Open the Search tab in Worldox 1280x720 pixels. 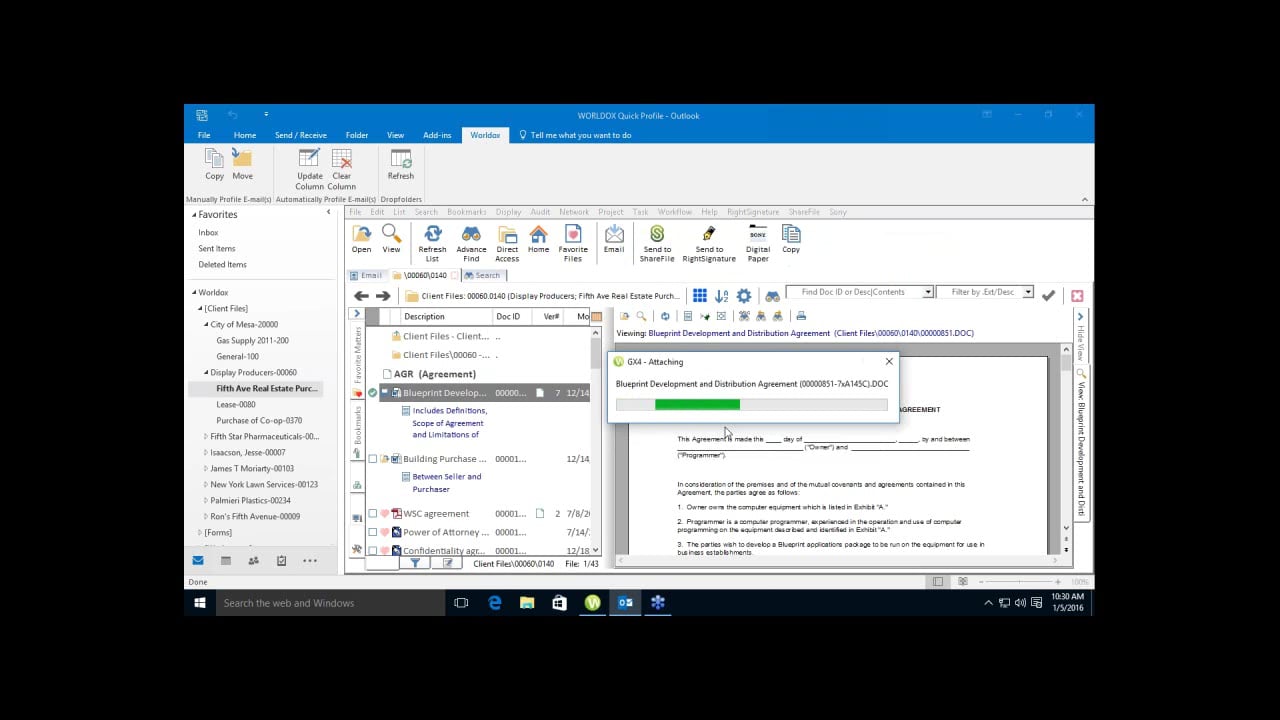tap(486, 275)
